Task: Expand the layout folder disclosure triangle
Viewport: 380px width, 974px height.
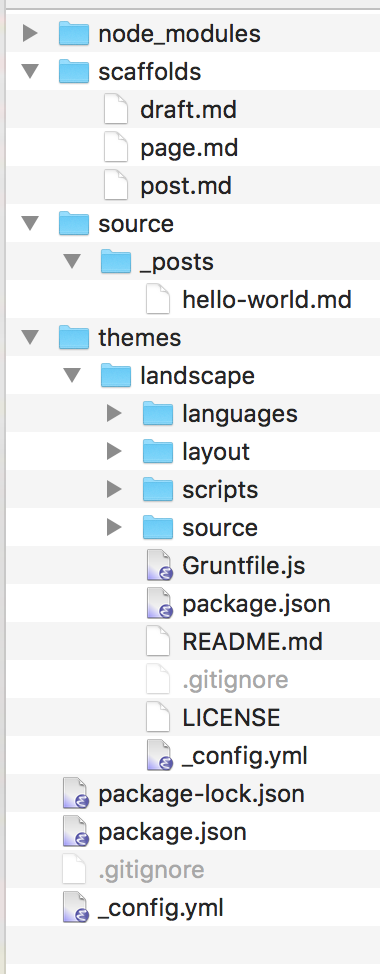Action: point(114,451)
